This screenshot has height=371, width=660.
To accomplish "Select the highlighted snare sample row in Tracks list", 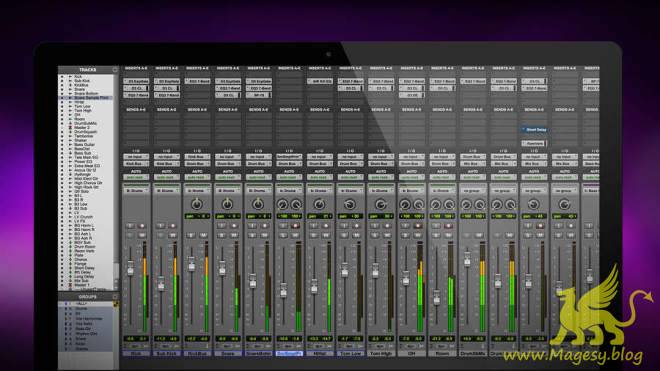I will pos(86,98).
